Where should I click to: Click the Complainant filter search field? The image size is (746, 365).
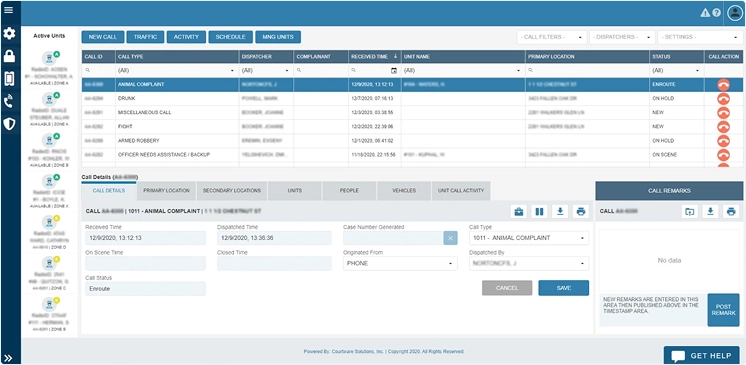321,70
